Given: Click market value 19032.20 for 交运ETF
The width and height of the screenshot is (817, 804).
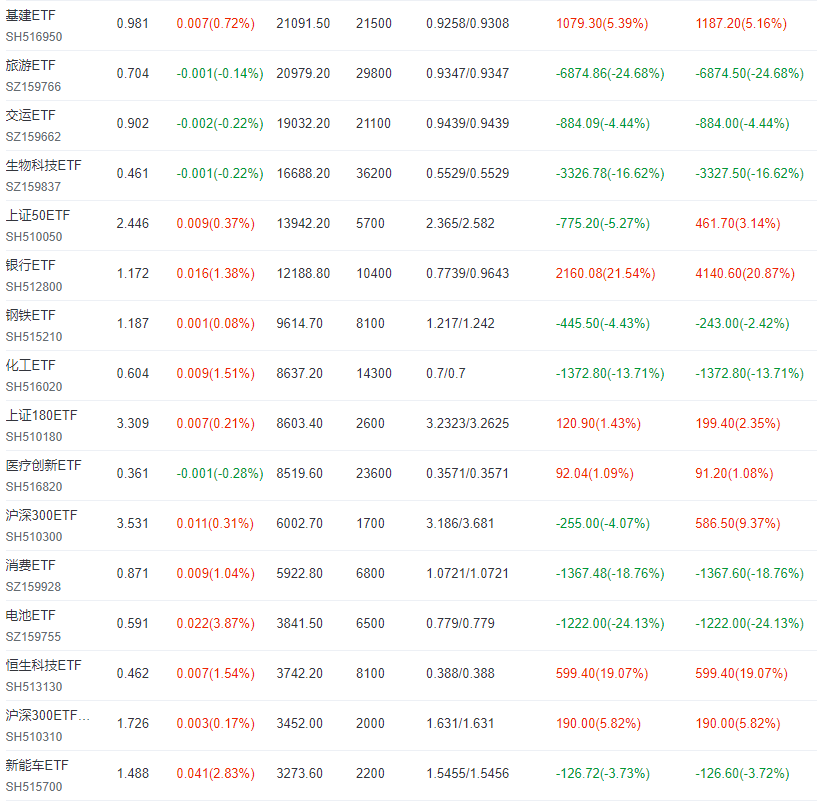Looking at the screenshot, I should click(303, 124).
